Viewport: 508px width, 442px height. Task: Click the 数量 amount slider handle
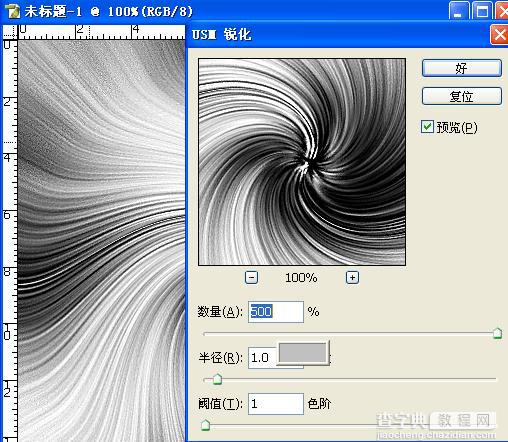[x=497, y=333]
